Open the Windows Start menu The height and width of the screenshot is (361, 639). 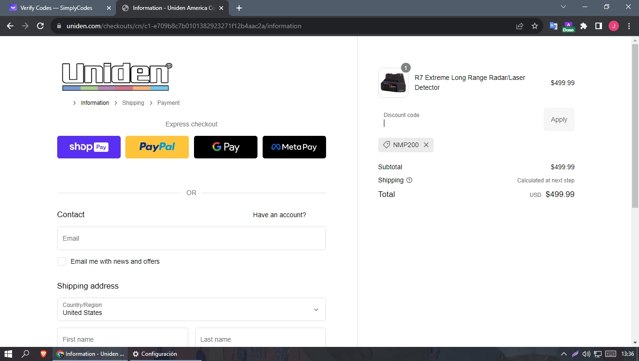[8, 354]
